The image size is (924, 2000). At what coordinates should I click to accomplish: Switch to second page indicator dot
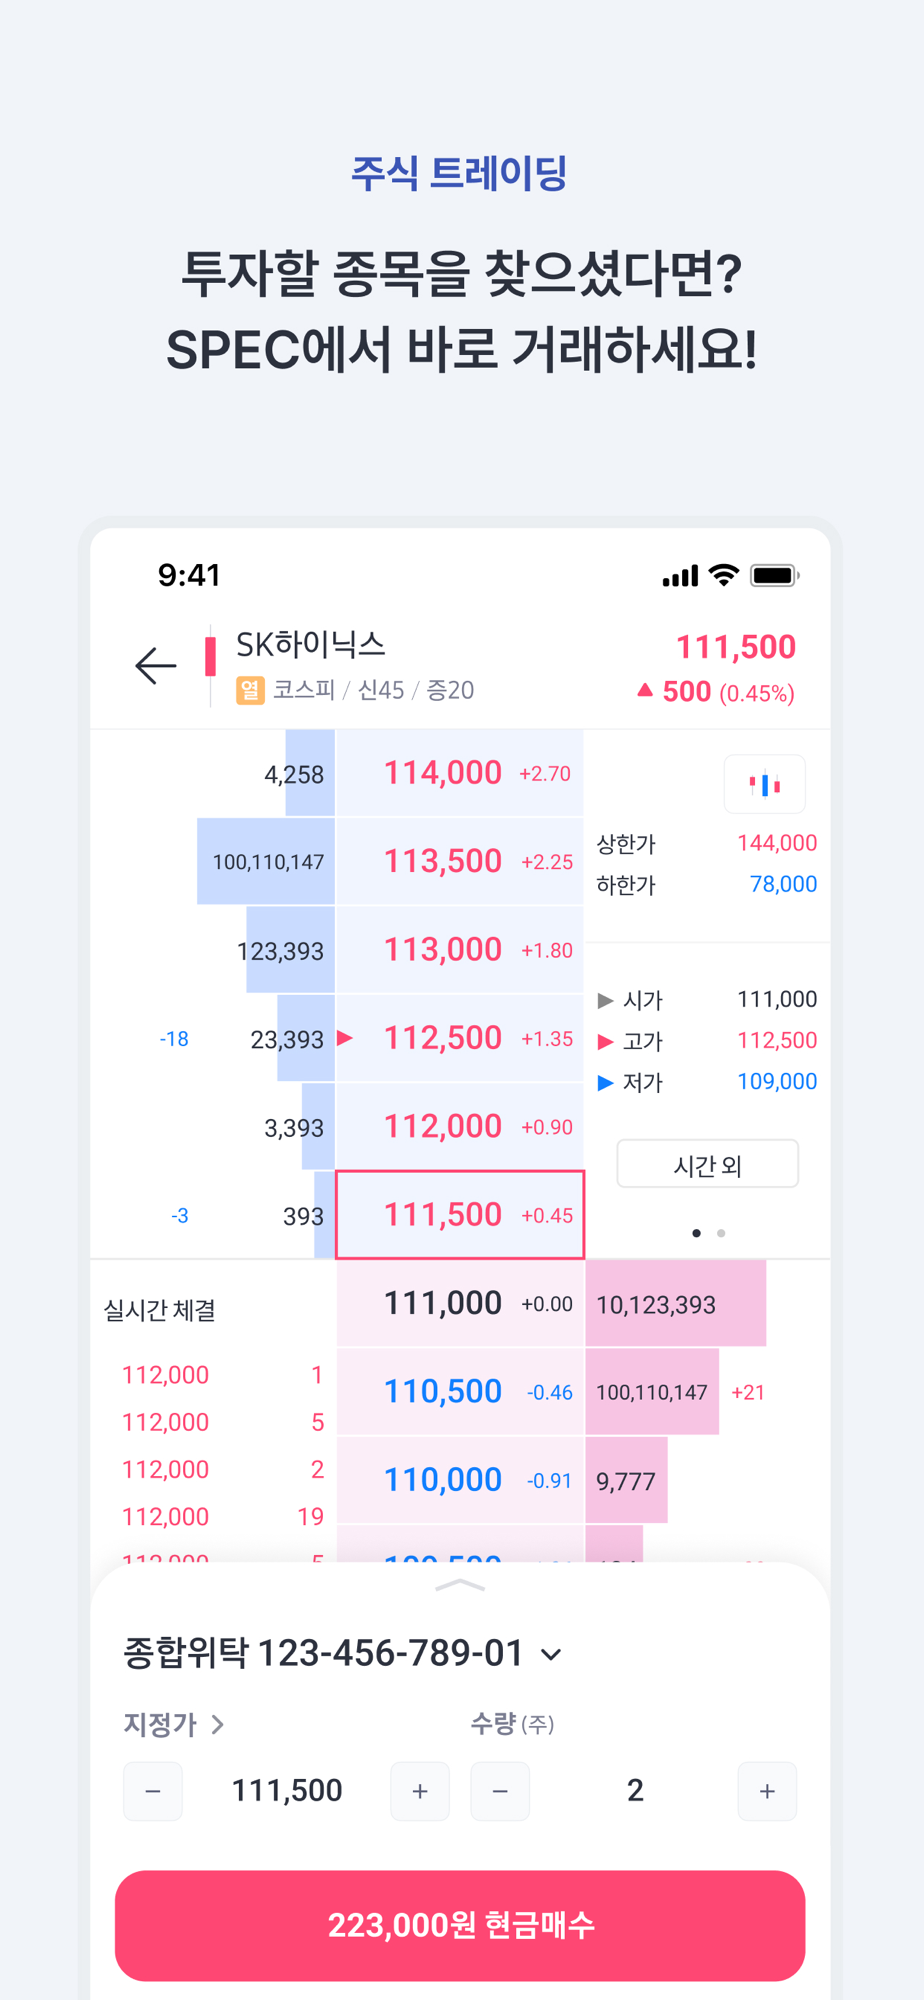pyautogui.click(x=721, y=1233)
